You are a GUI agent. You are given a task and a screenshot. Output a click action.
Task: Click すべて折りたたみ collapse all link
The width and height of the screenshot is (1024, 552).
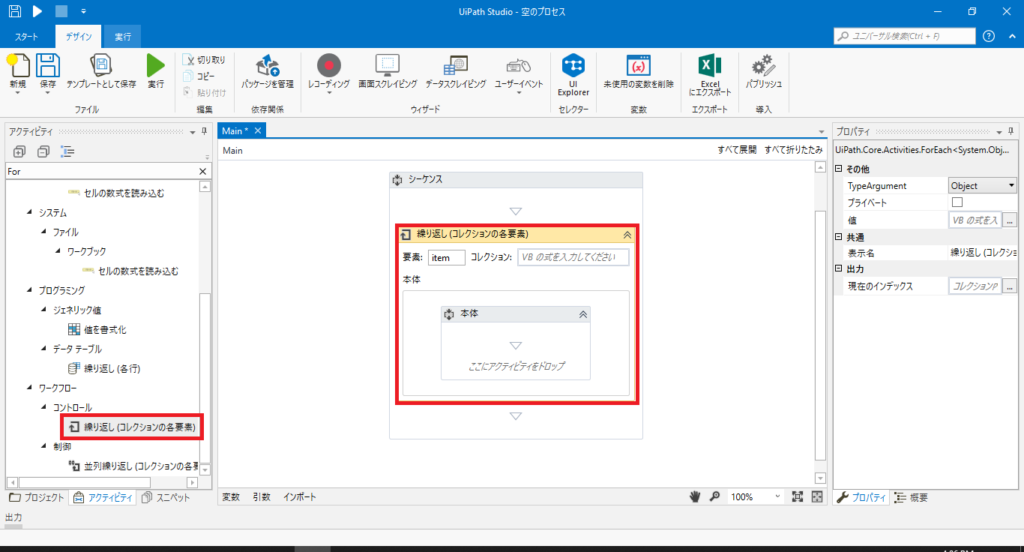click(793, 150)
